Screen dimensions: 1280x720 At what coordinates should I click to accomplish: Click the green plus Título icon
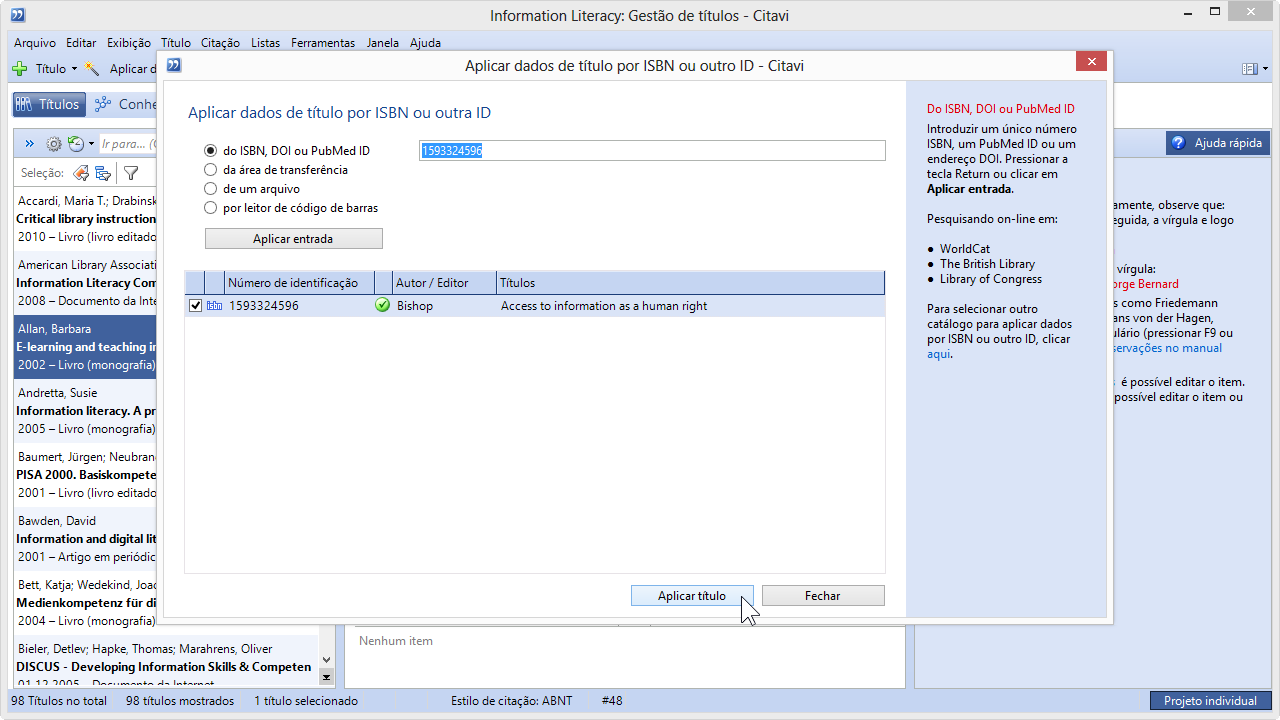pyautogui.click(x=20, y=69)
